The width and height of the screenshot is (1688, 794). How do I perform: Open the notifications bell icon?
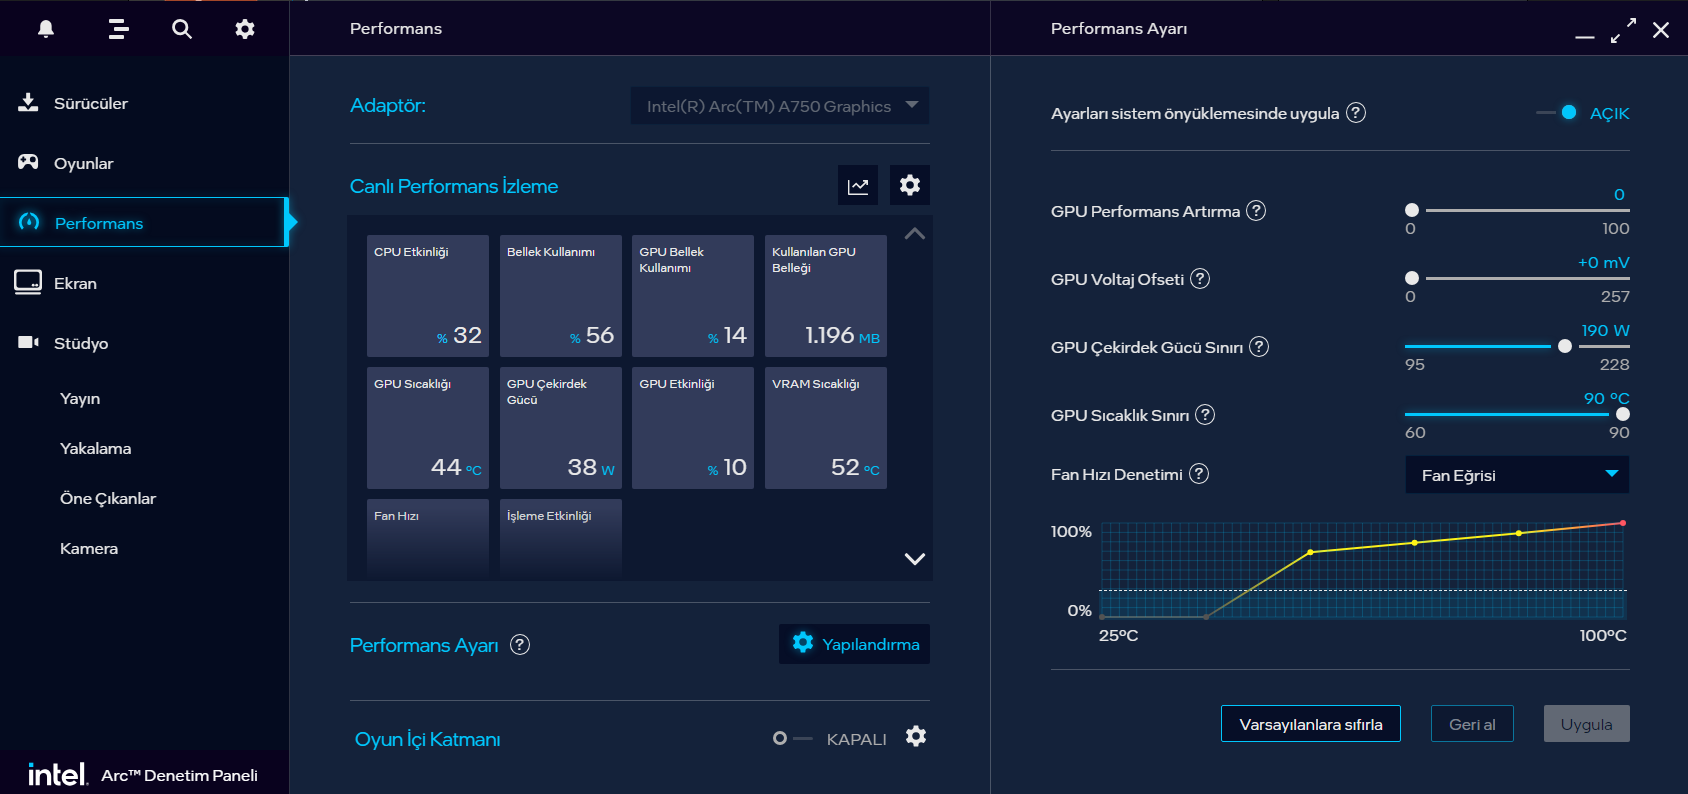click(x=46, y=29)
